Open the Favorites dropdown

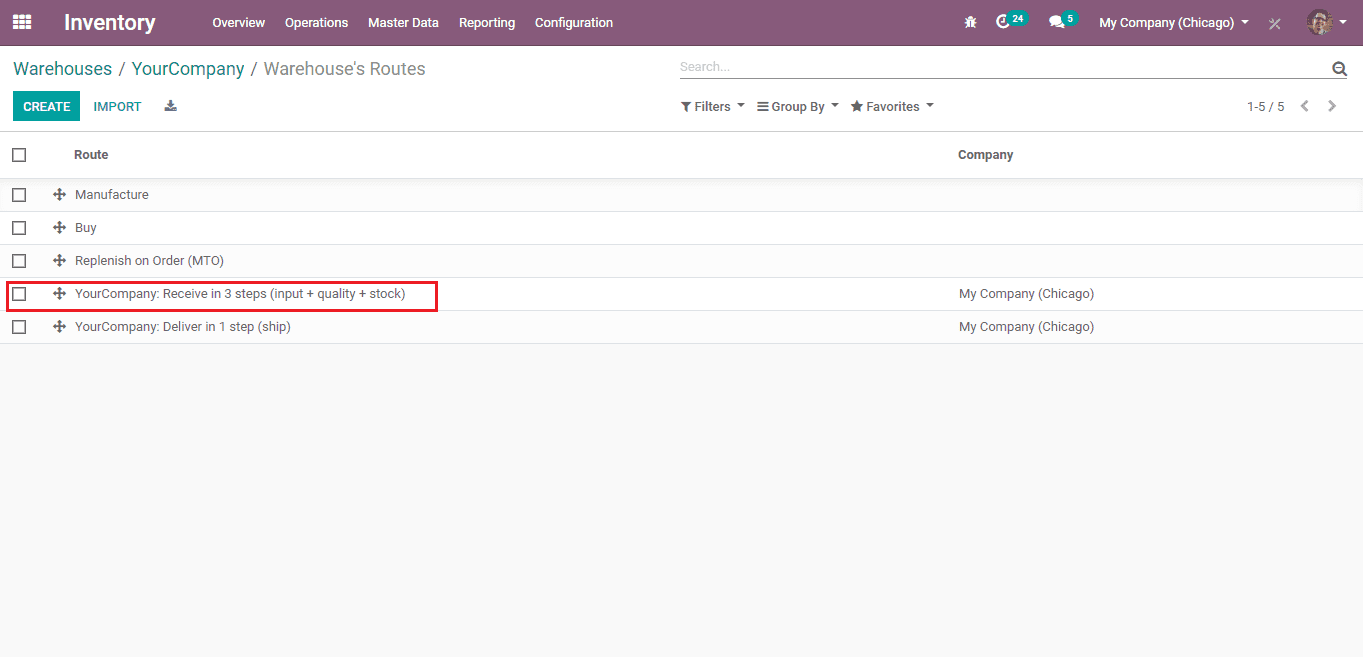892,106
